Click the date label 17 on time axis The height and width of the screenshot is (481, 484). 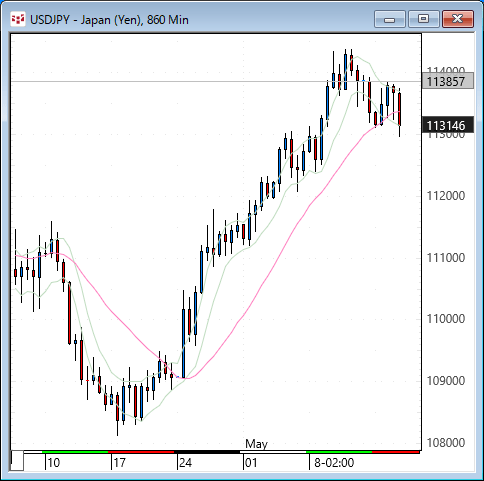(x=119, y=463)
